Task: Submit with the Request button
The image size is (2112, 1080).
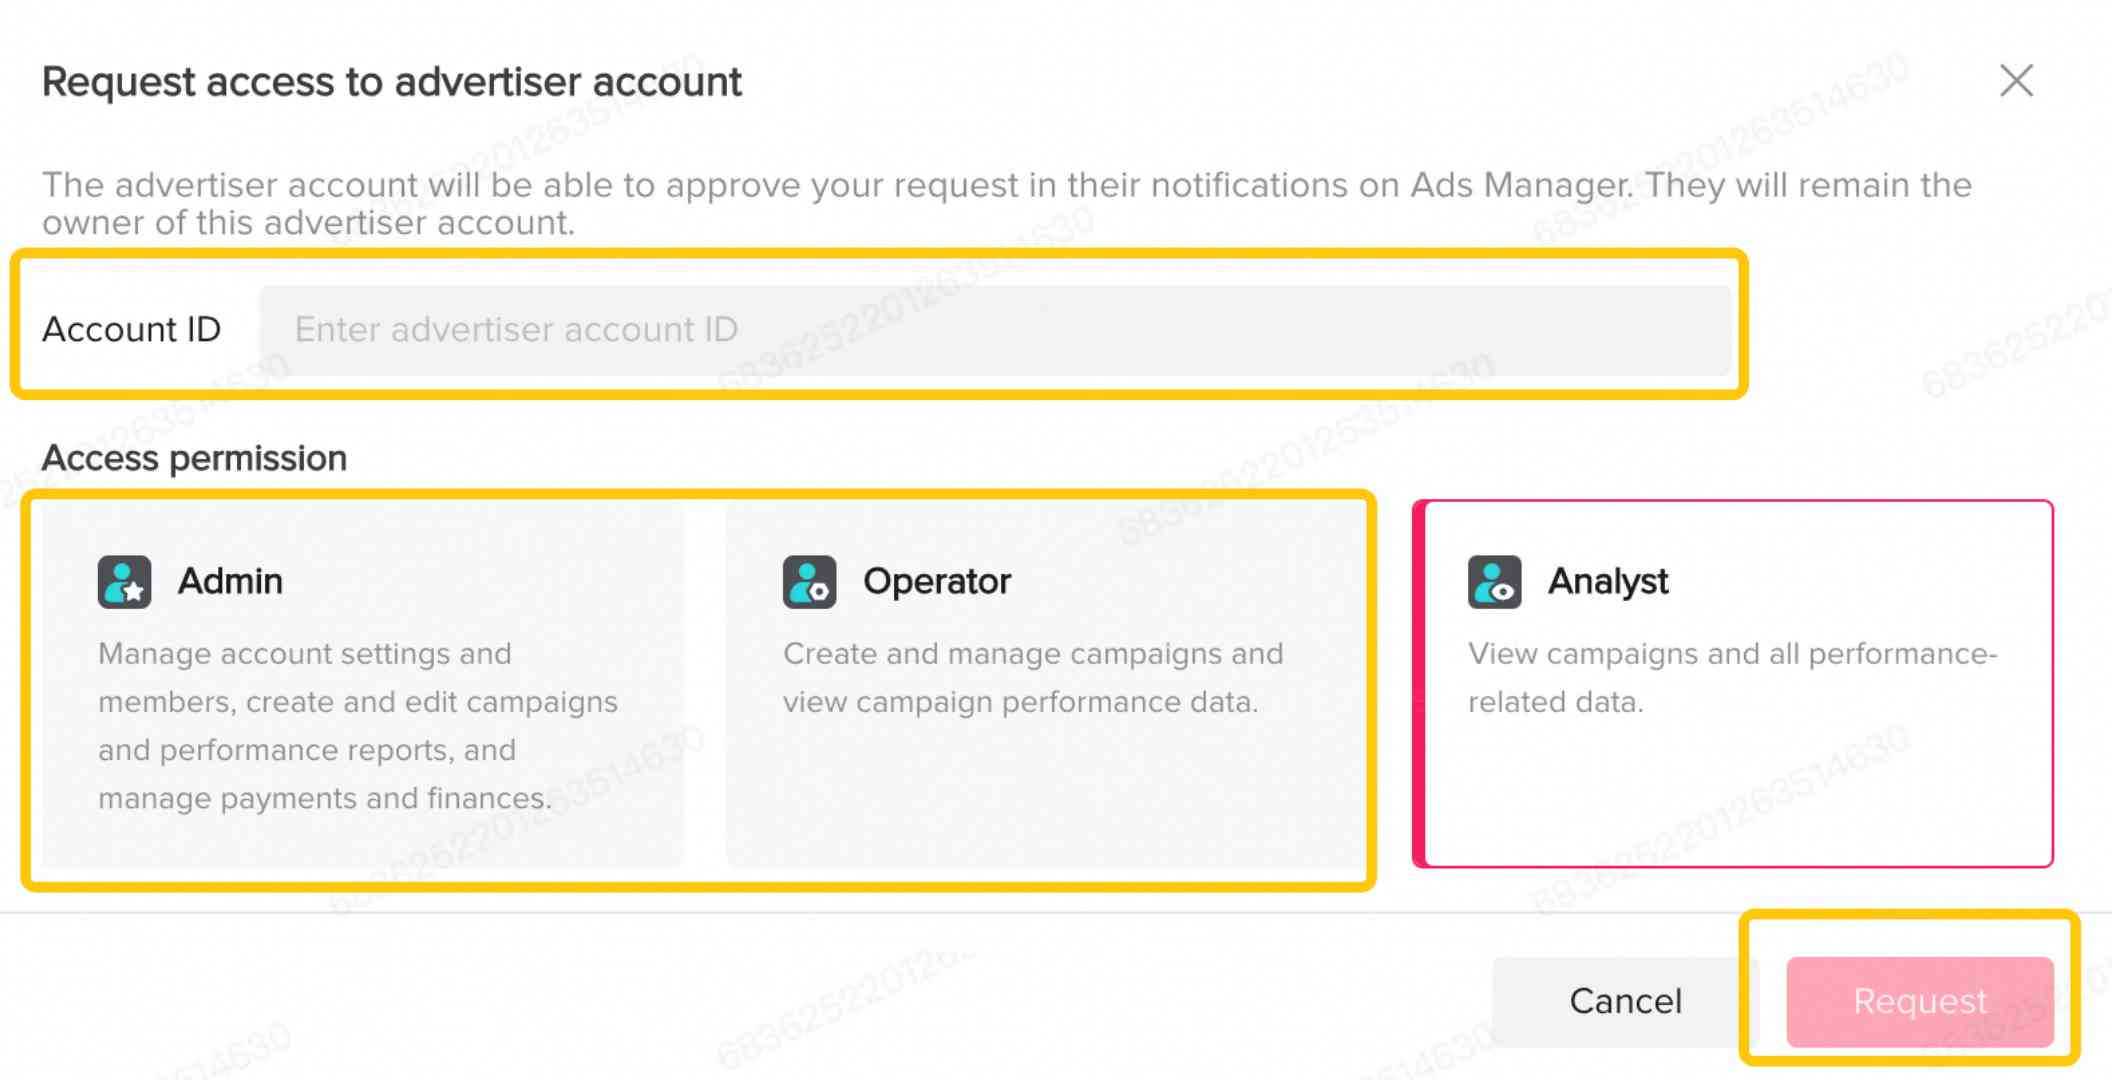Action: tap(1920, 1001)
